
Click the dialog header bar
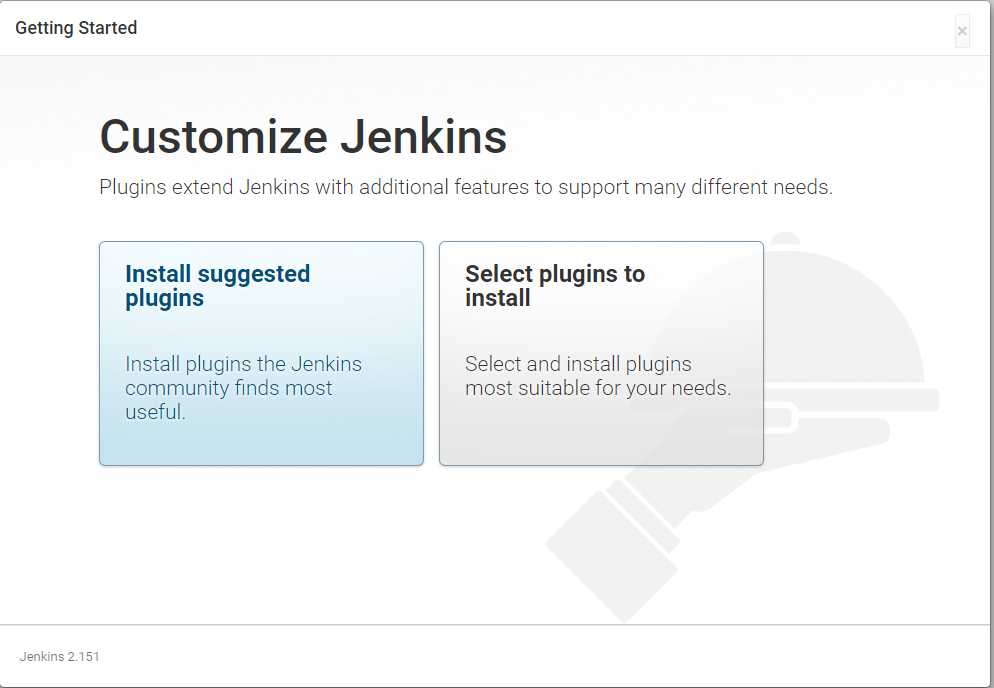[494, 28]
